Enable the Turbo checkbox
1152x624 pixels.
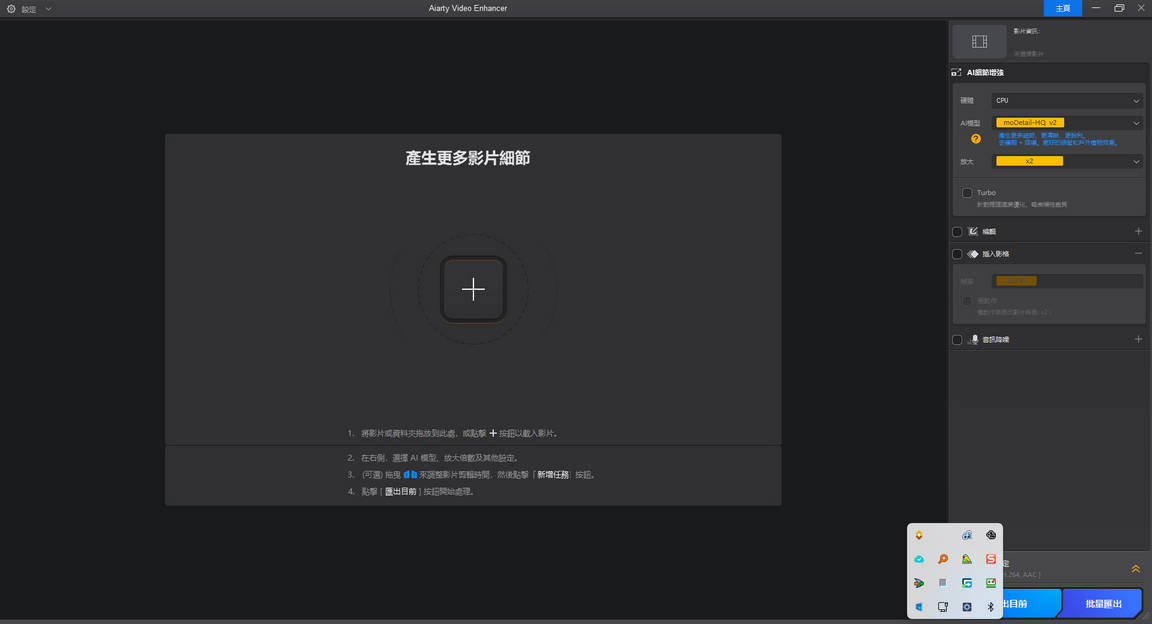[967, 192]
